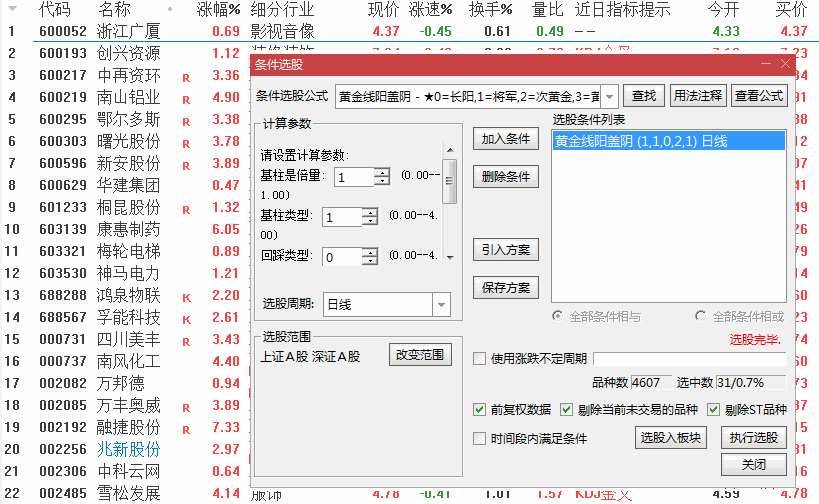Image resolution: width=819 pixels, height=504 pixels.
Task: Sort by 涨幅% column header
Action: point(218,9)
